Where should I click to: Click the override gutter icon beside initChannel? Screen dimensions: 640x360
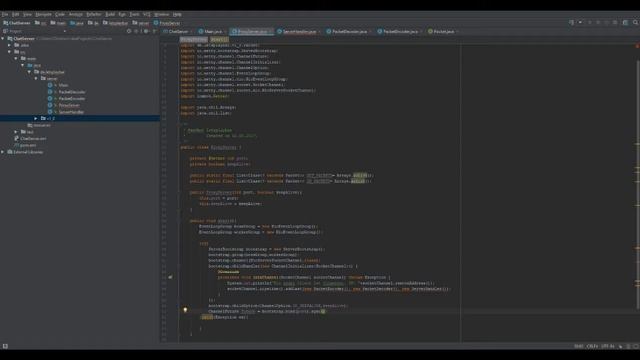tap(171, 277)
